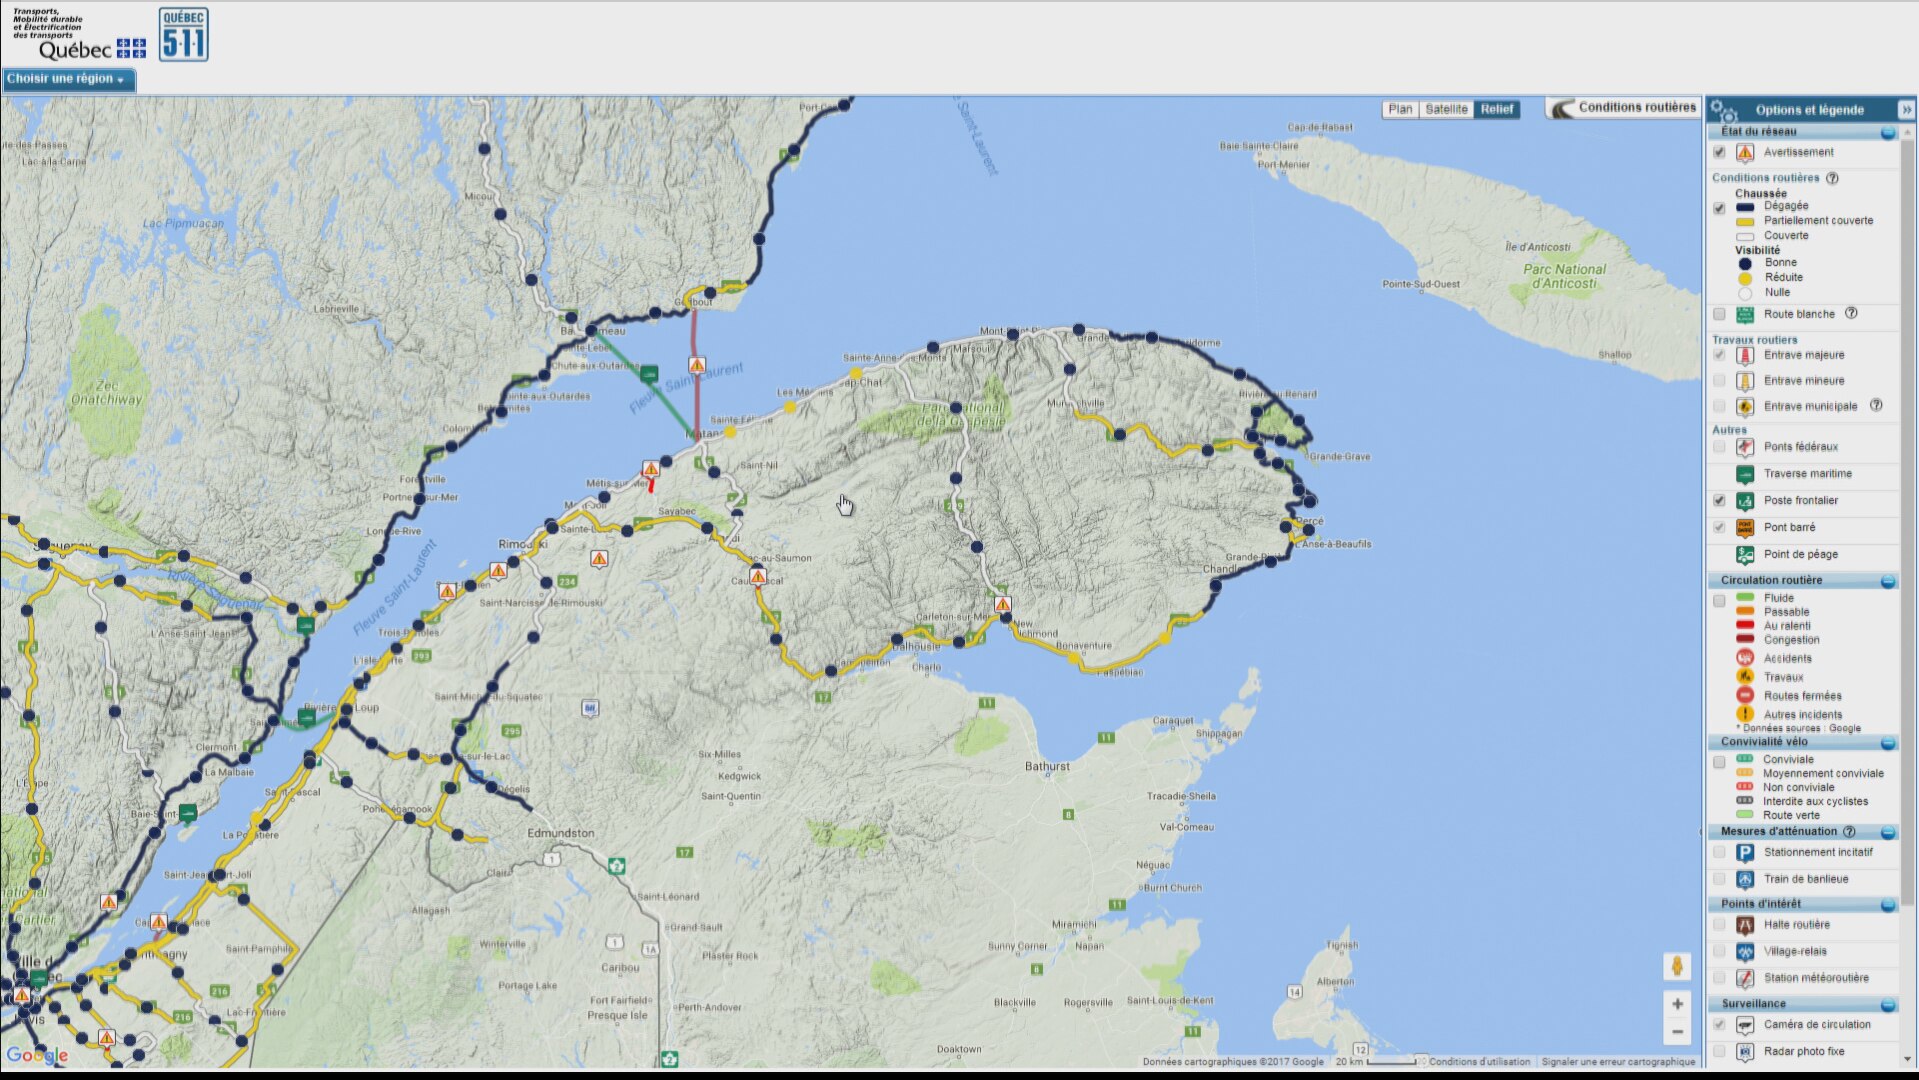The width and height of the screenshot is (1919, 1080).
Task: Switch to the Satellite map view
Action: click(1447, 109)
